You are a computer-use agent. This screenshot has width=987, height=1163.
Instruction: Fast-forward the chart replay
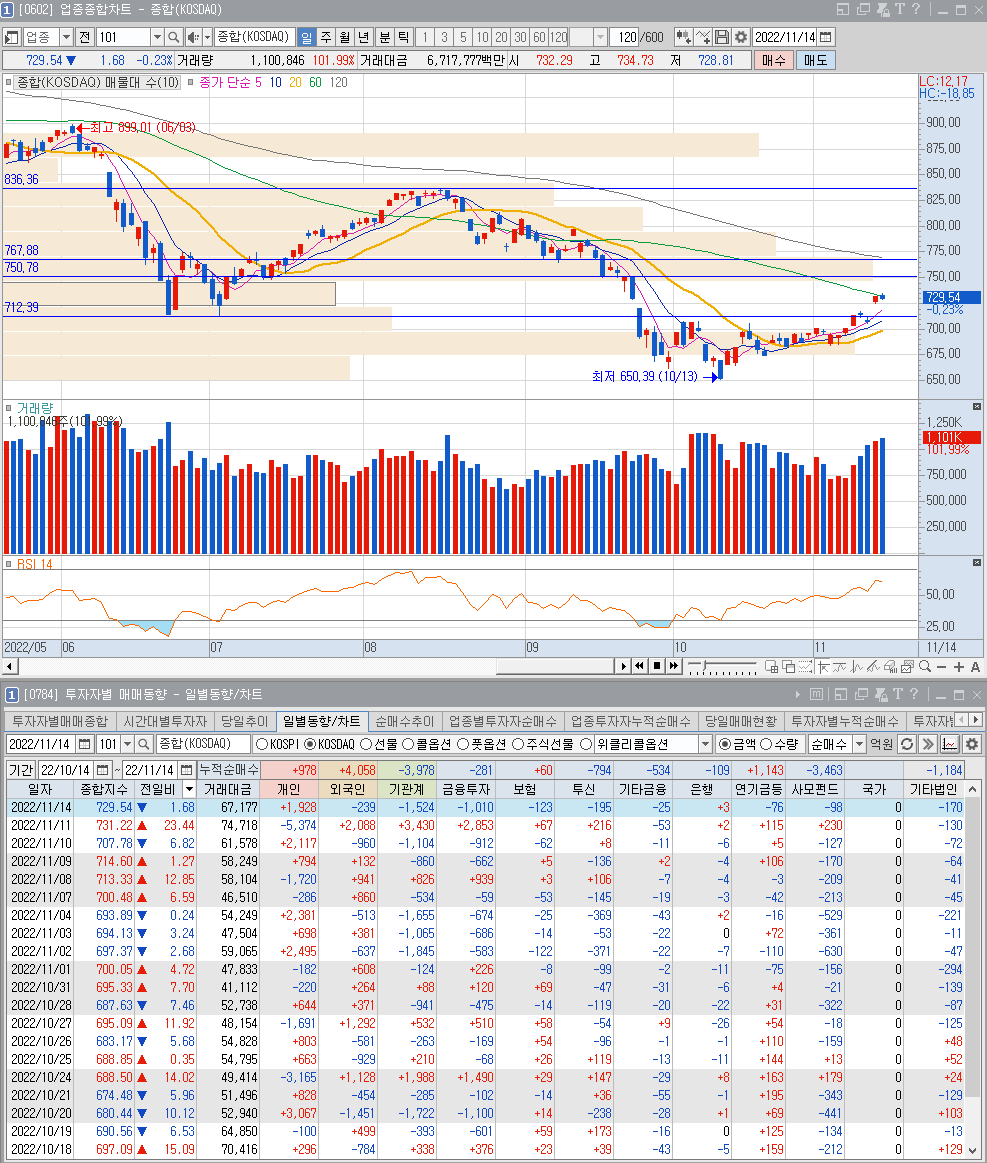pos(673,666)
